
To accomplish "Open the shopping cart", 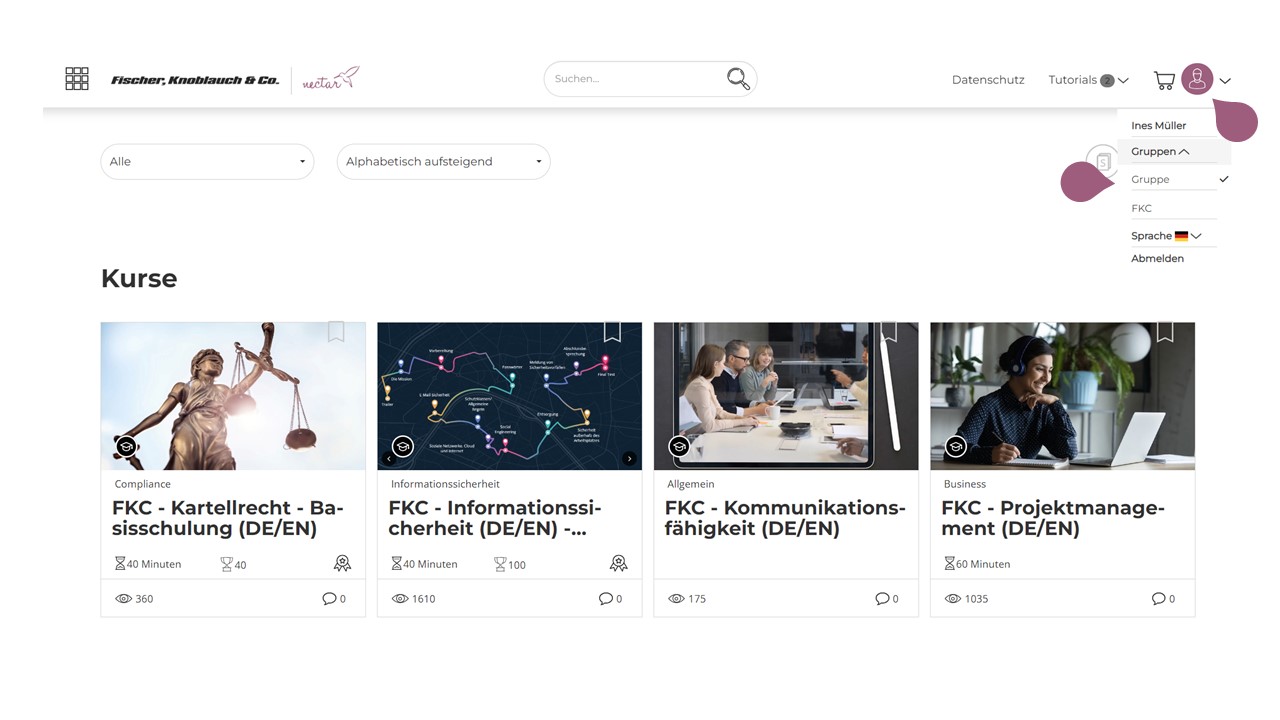I will pyautogui.click(x=1164, y=80).
